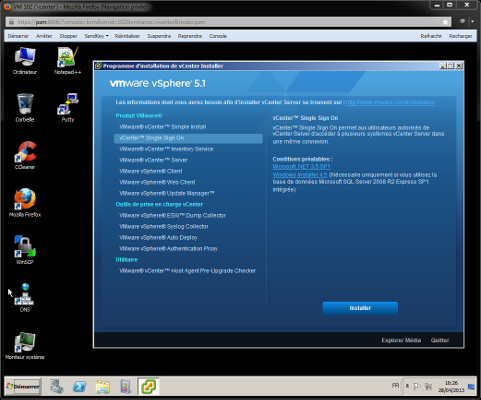This screenshot has height=400, width=481.
Task: Open PowerShell icon in taskbar
Action: (x=79, y=387)
